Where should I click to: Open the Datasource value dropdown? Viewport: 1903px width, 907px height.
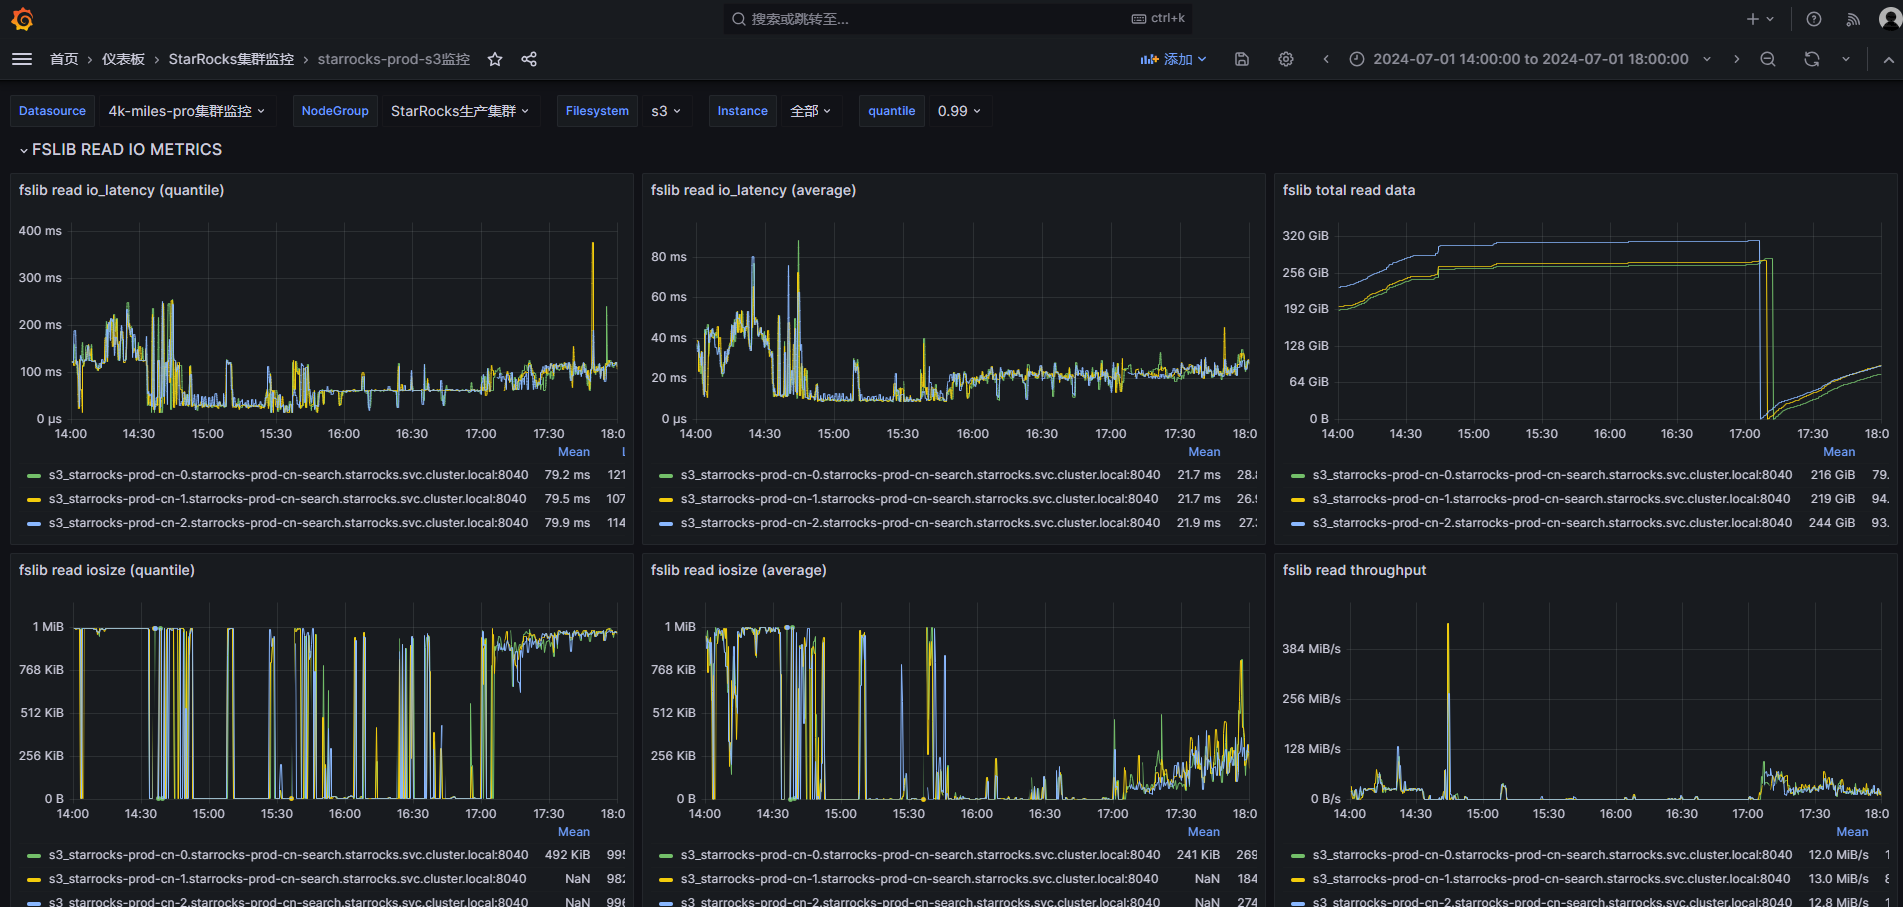click(186, 111)
